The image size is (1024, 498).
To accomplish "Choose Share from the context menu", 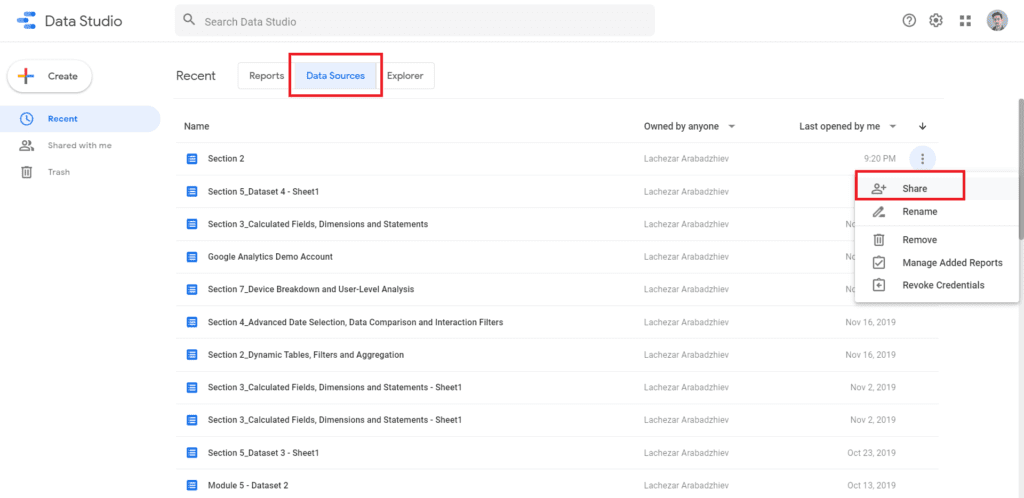I will tap(936, 188).
